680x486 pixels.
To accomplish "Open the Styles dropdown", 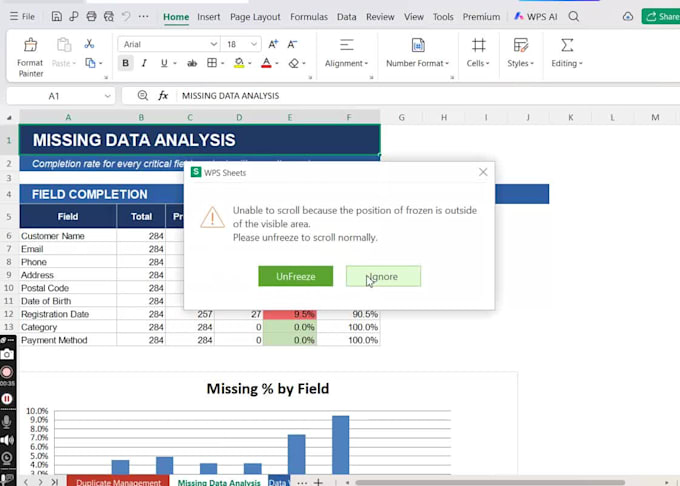I will (520, 53).
